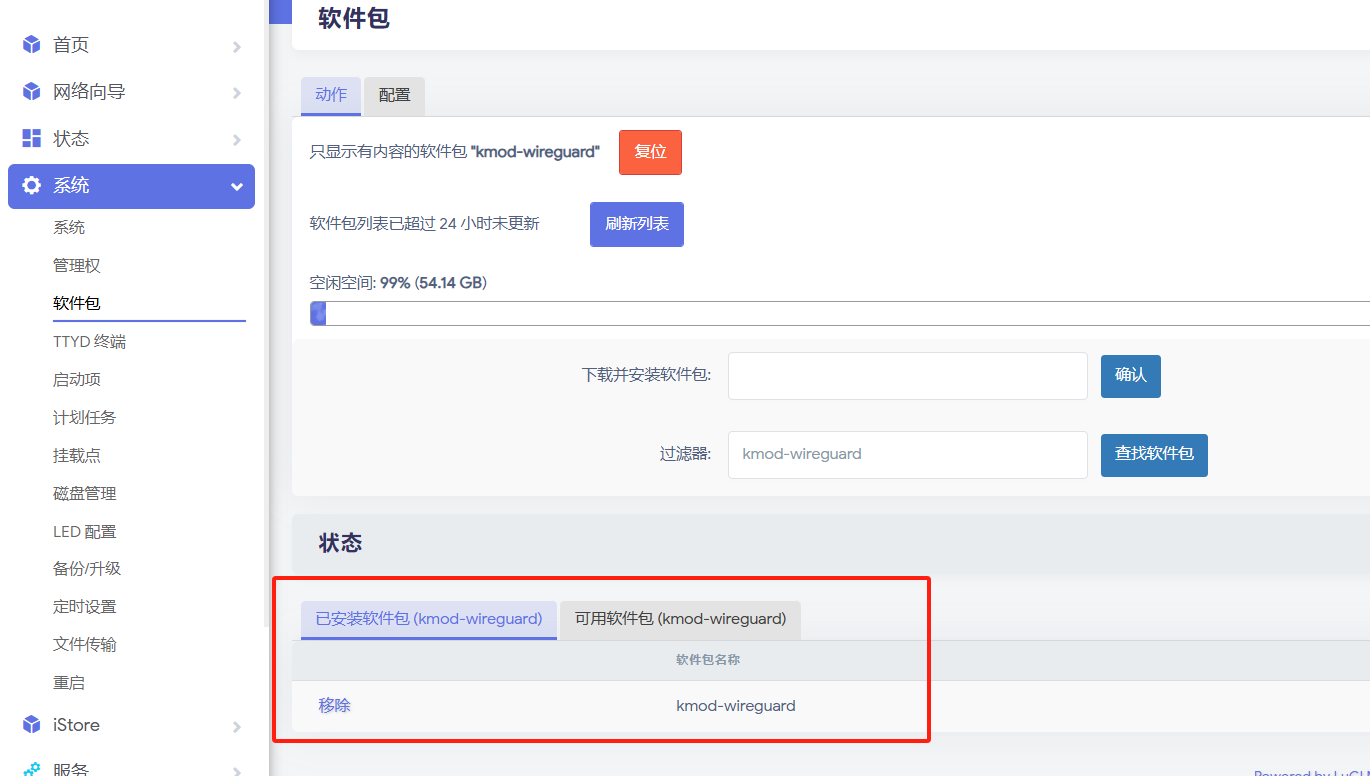Collapse the 系统 menu chevron

coord(237,187)
